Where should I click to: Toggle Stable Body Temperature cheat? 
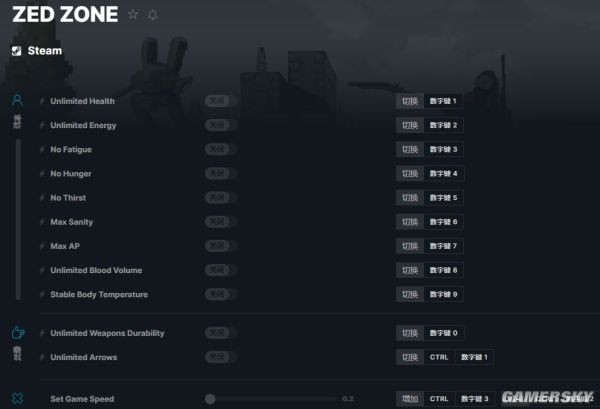[x=220, y=294]
